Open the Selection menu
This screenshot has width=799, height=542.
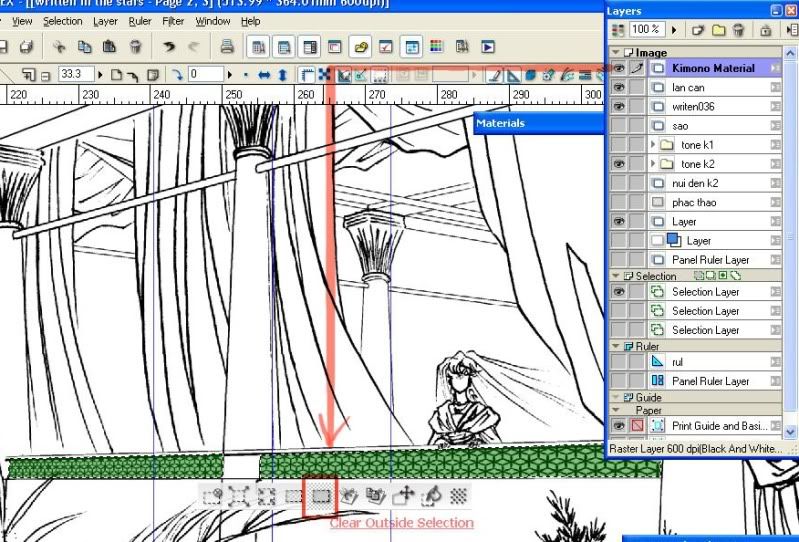pos(63,21)
